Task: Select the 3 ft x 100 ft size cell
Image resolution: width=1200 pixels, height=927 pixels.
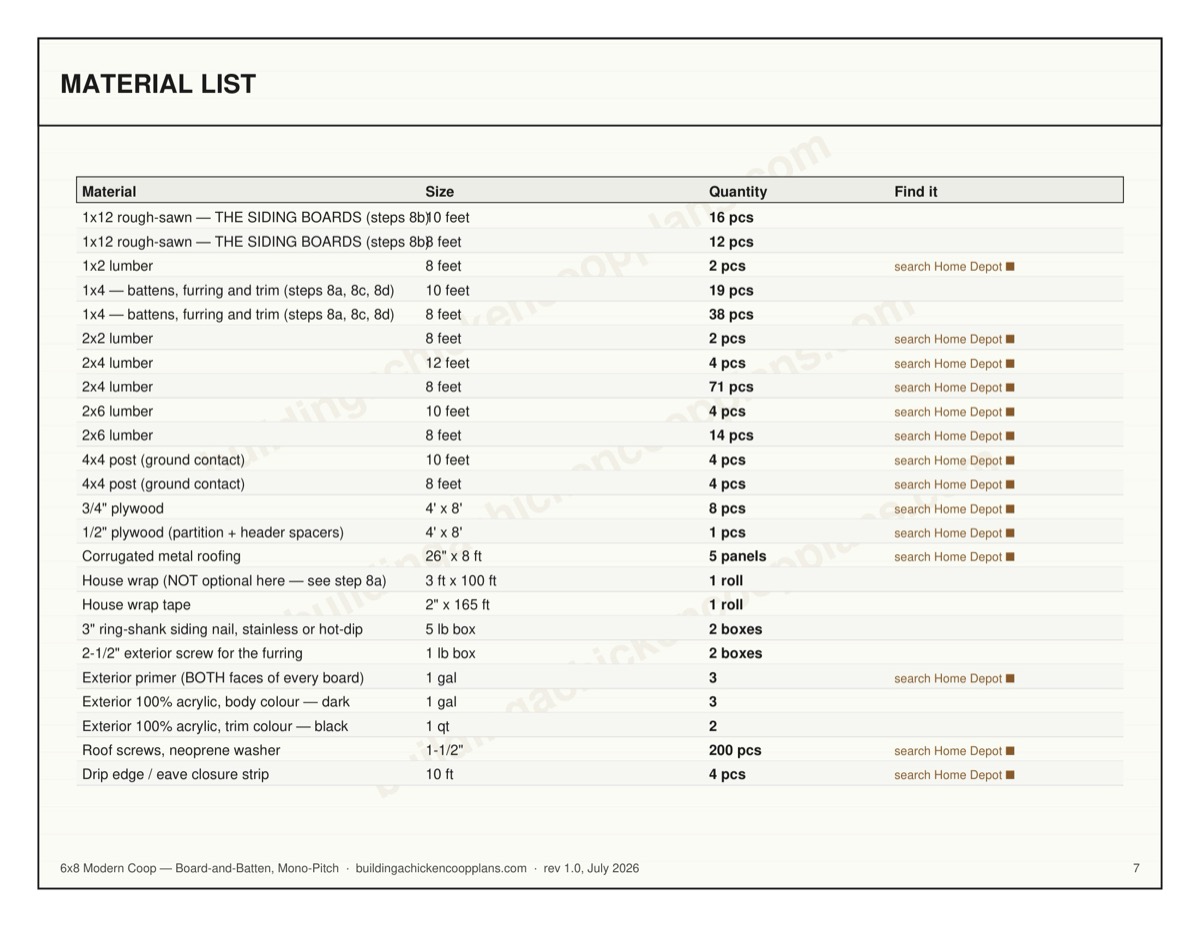Action: pos(461,580)
